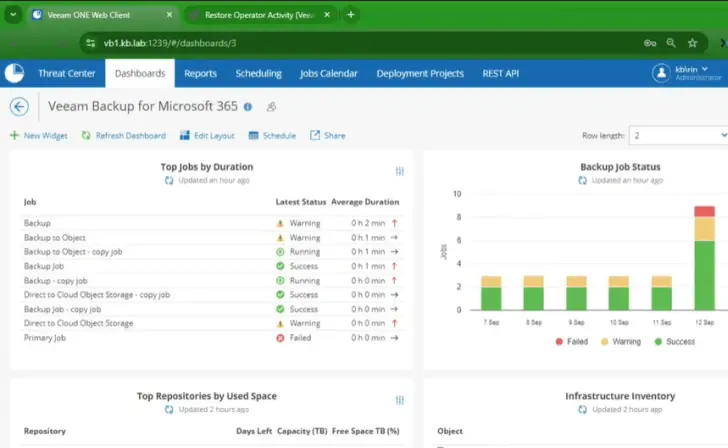Click the warning icon for Backup to Object

pos(280,238)
